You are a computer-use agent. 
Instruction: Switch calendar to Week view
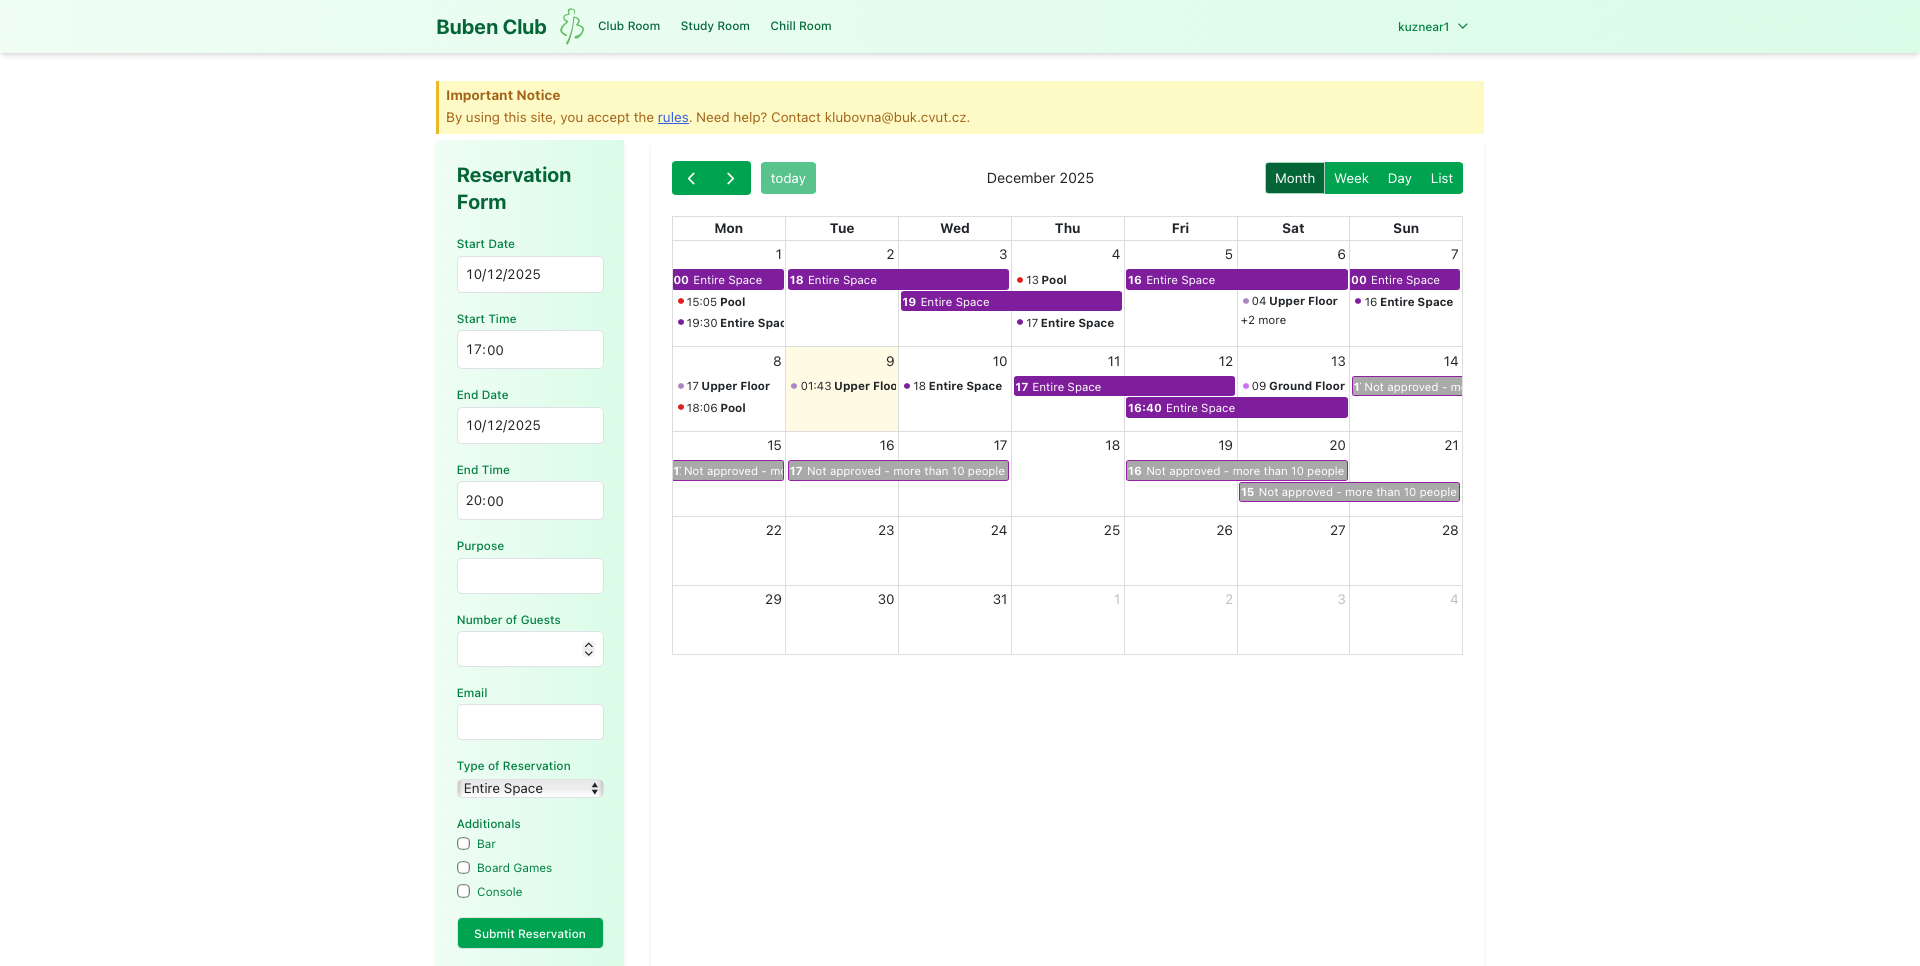click(x=1351, y=178)
